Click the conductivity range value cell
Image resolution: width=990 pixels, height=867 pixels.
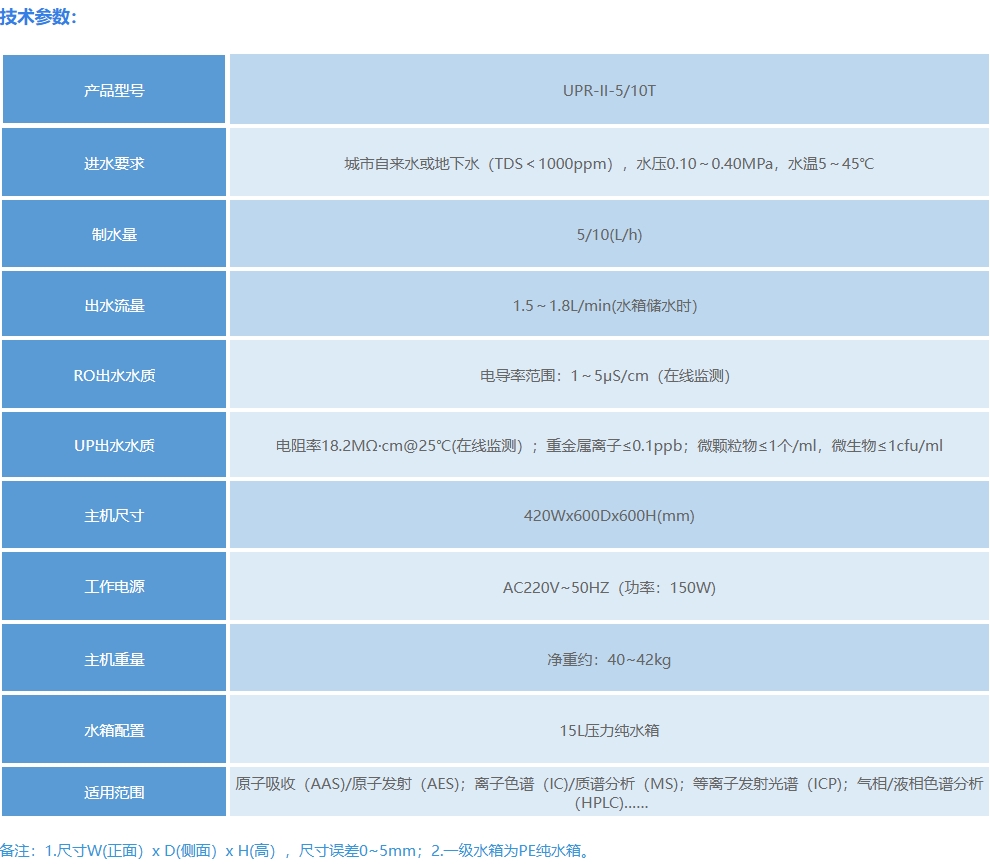[x=608, y=375]
